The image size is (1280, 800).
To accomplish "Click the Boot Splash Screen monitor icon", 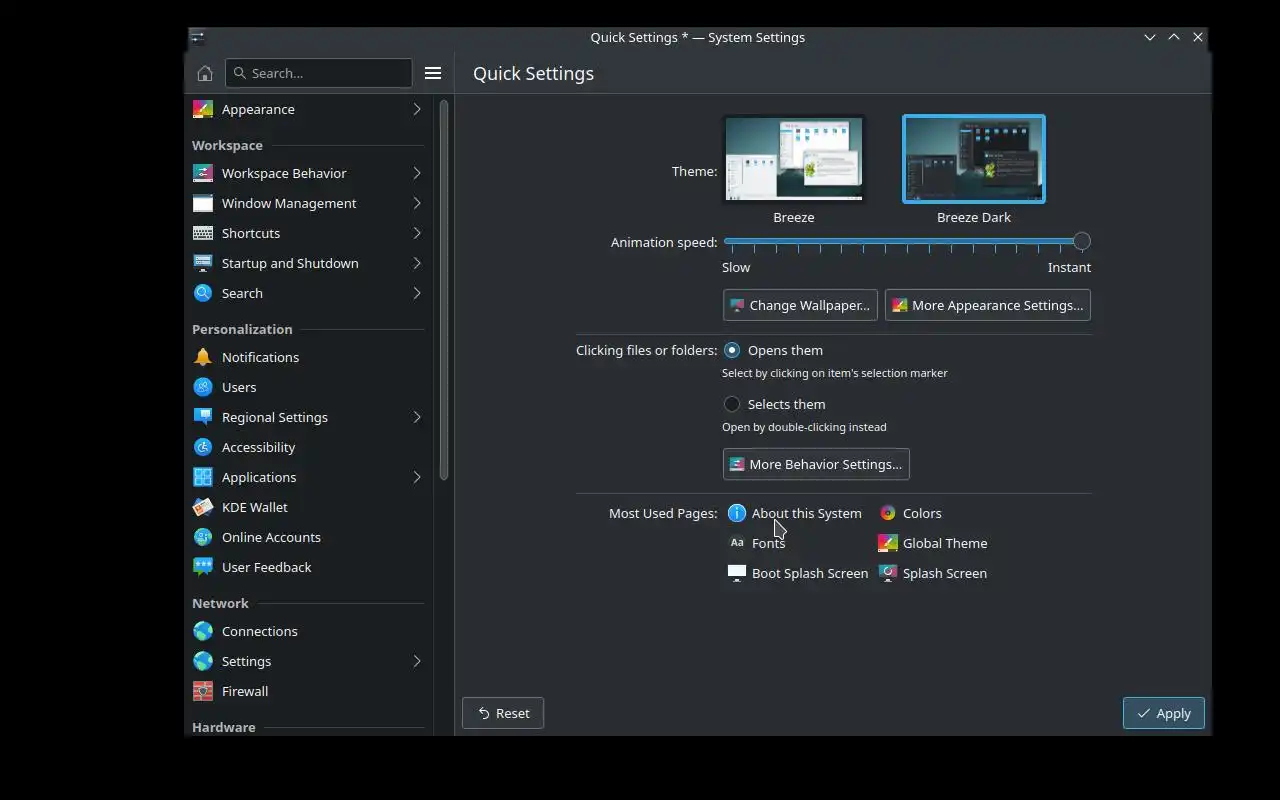I will [x=737, y=573].
